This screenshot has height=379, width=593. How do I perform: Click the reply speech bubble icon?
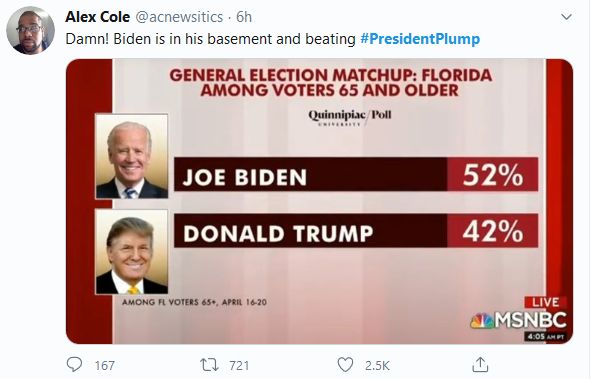coord(74,365)
